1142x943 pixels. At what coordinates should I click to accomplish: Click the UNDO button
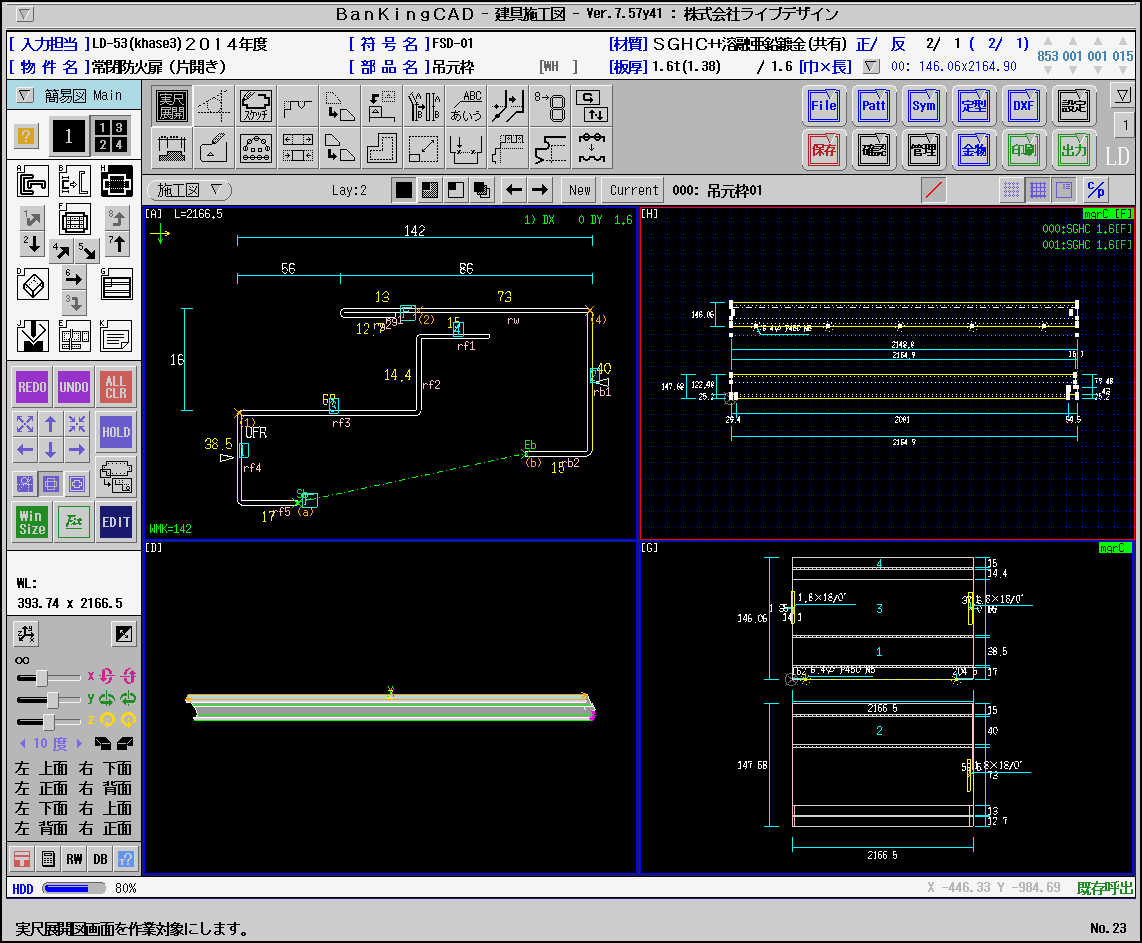point(74,387)
